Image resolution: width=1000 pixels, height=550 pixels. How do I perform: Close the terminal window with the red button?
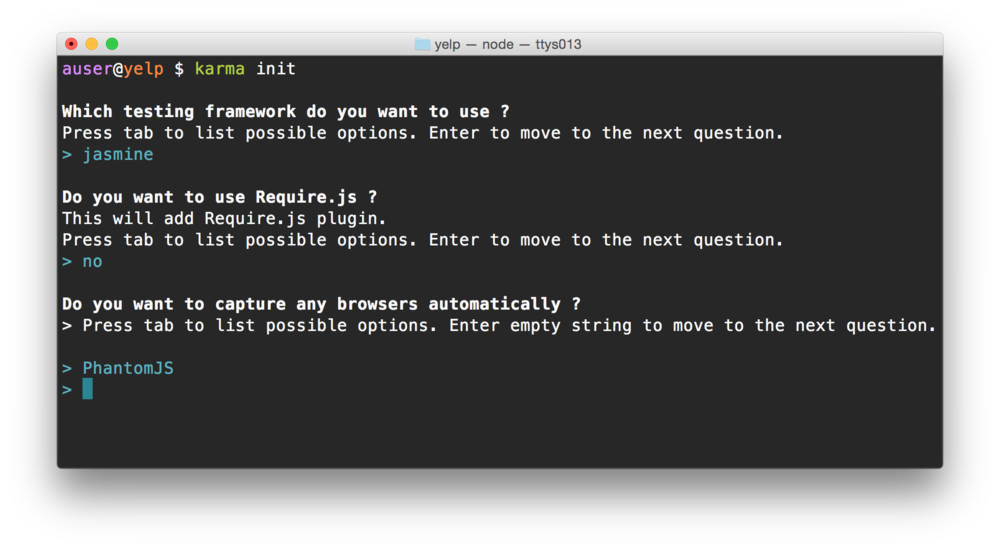pos(71,44)
